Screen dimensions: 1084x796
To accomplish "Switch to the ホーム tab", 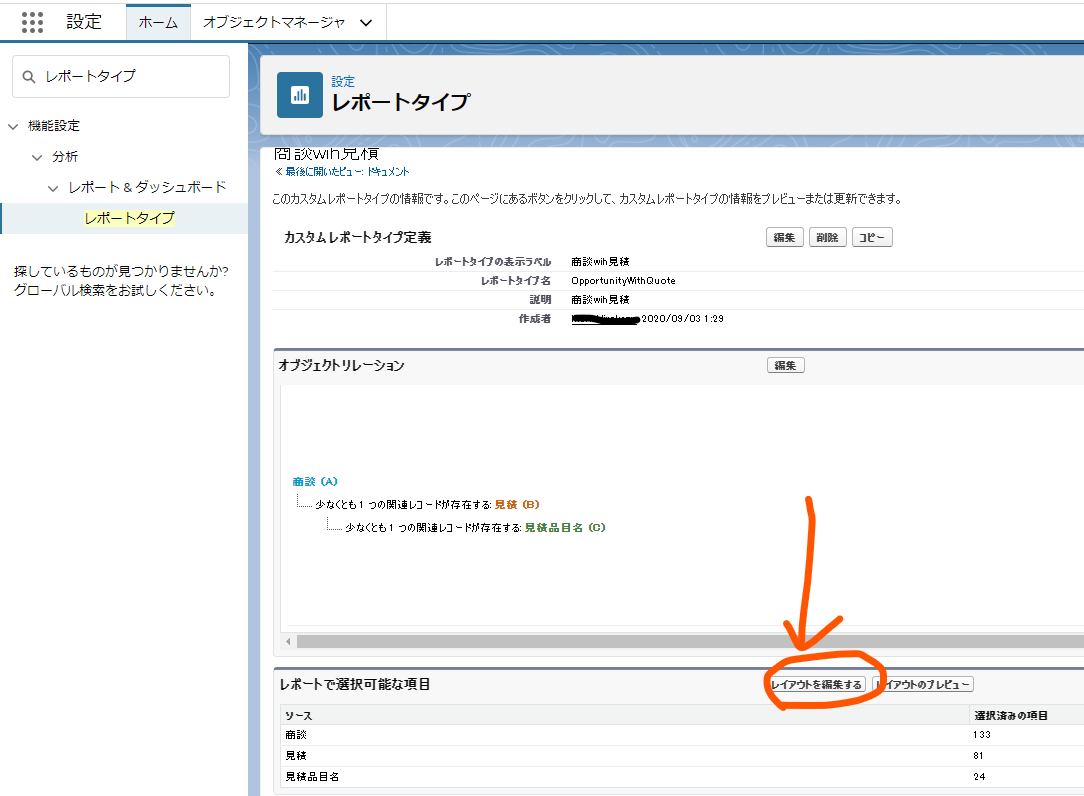I will click(x=158, y=22).
